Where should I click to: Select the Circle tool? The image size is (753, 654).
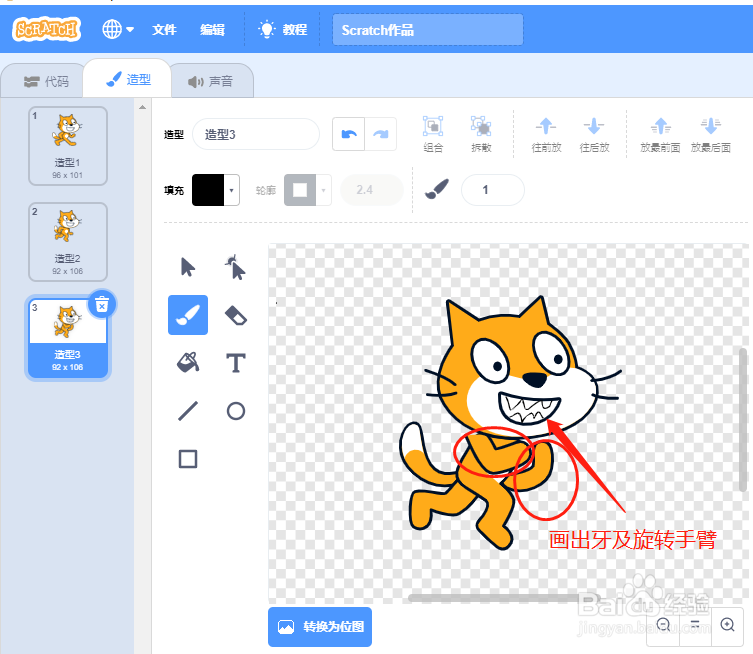[x=235, y=411]
